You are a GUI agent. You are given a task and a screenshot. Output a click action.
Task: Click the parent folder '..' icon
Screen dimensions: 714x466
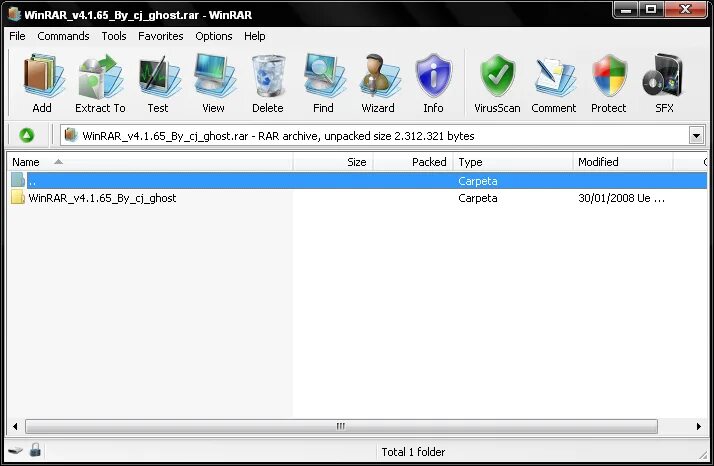point(18,180)
